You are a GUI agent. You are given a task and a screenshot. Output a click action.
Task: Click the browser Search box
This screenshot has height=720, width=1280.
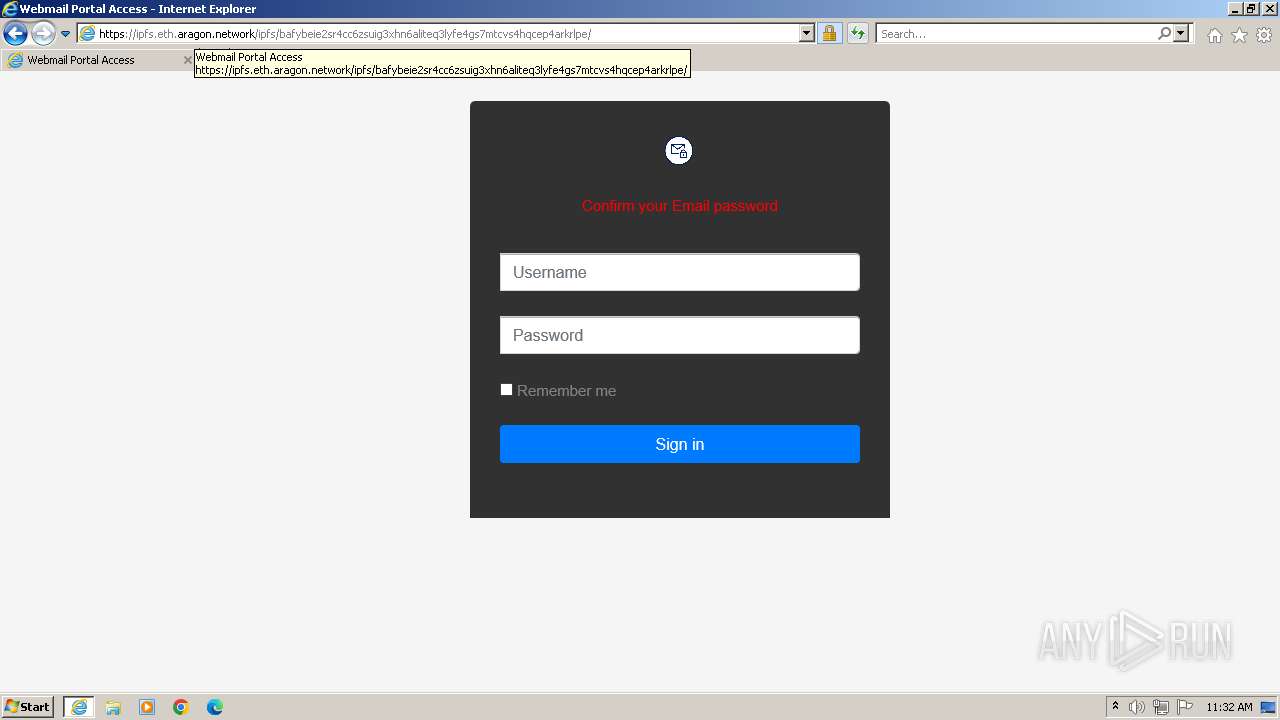(x=1017, y=34)
